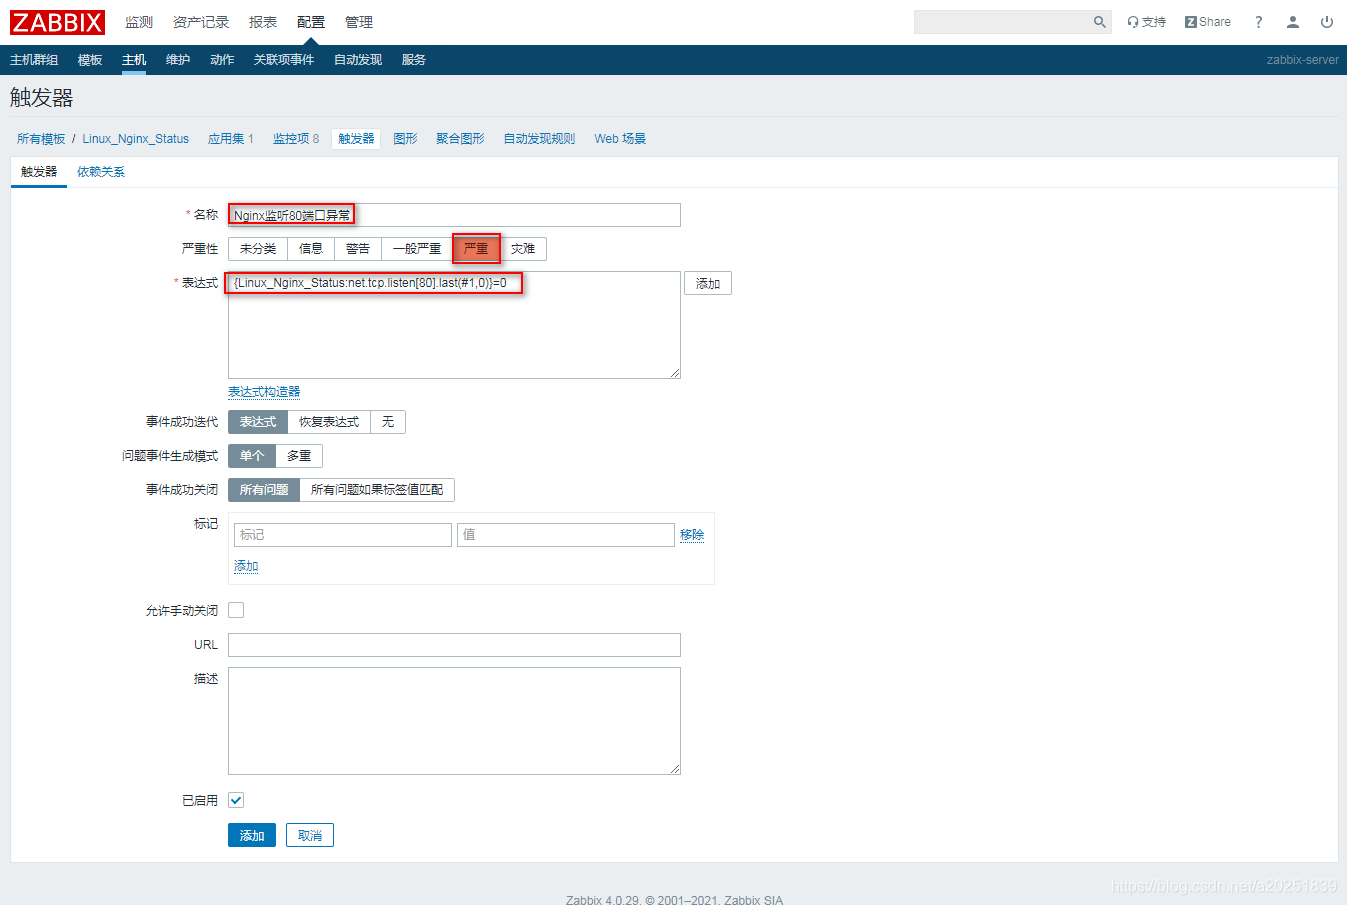Screen dimensions: 1347x905
Task: Click the logout power icon
Action: (1327, 22)
